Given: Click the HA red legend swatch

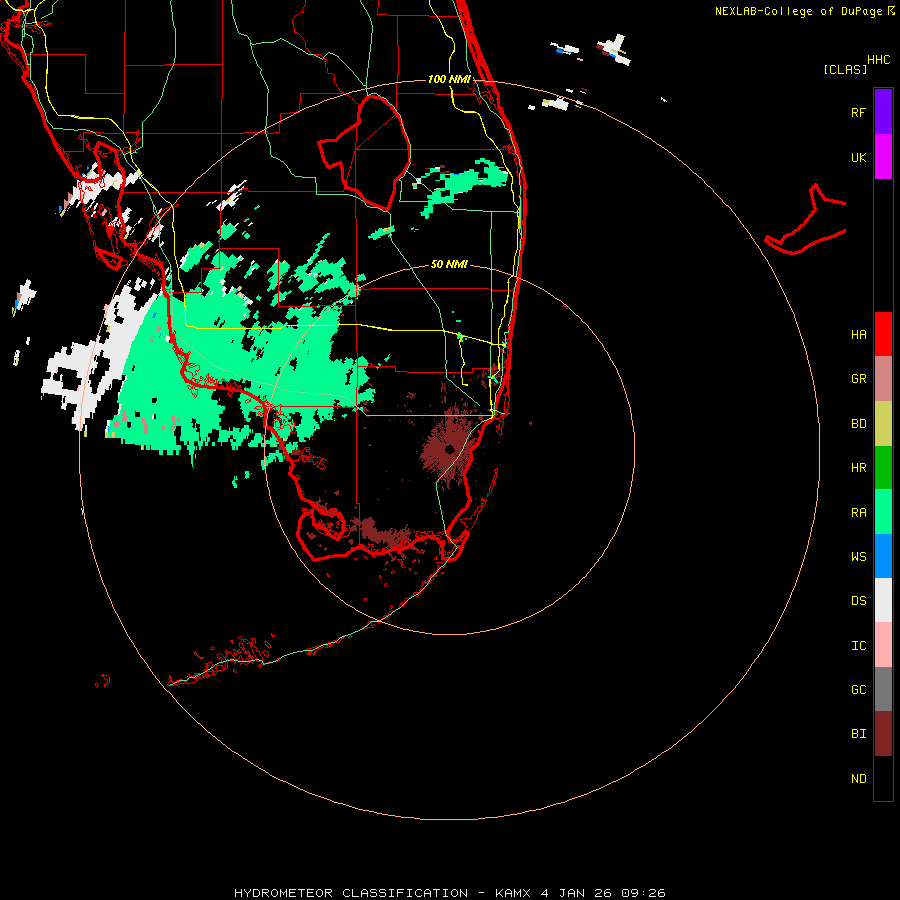Looking at the screenshot, I should (883, 334).
